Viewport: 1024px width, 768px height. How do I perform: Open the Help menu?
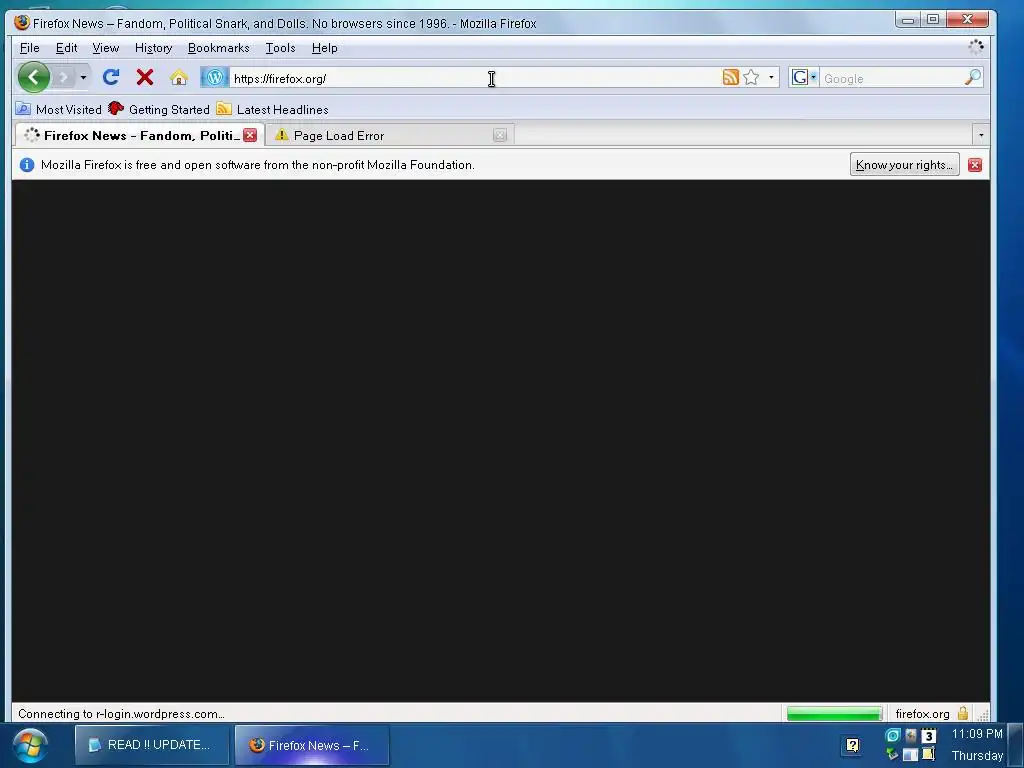click(x=325, y=48)
